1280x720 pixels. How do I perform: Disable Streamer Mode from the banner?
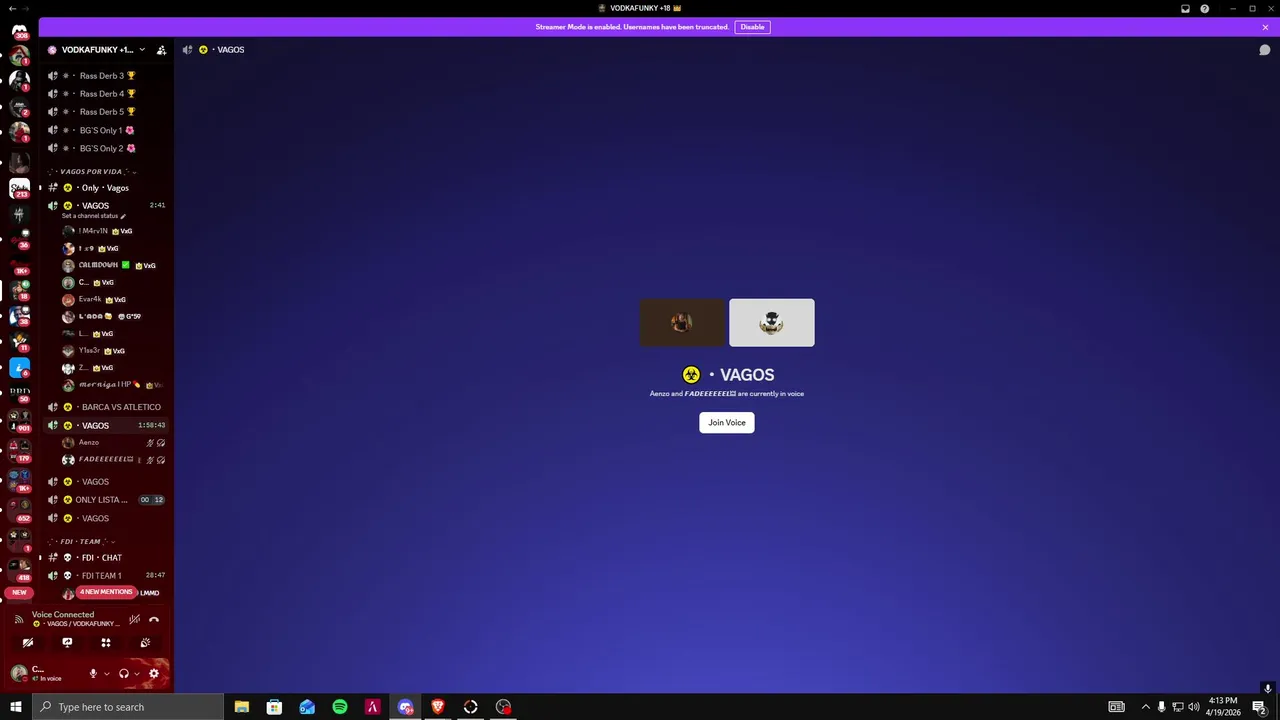click(x=752, y=27)
